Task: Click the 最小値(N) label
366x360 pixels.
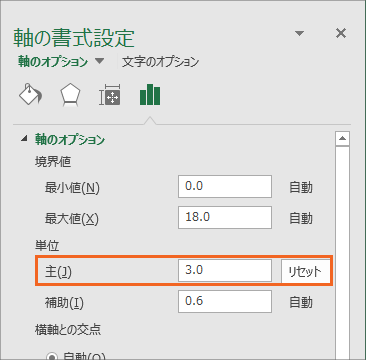Action: tap(72, 189)
